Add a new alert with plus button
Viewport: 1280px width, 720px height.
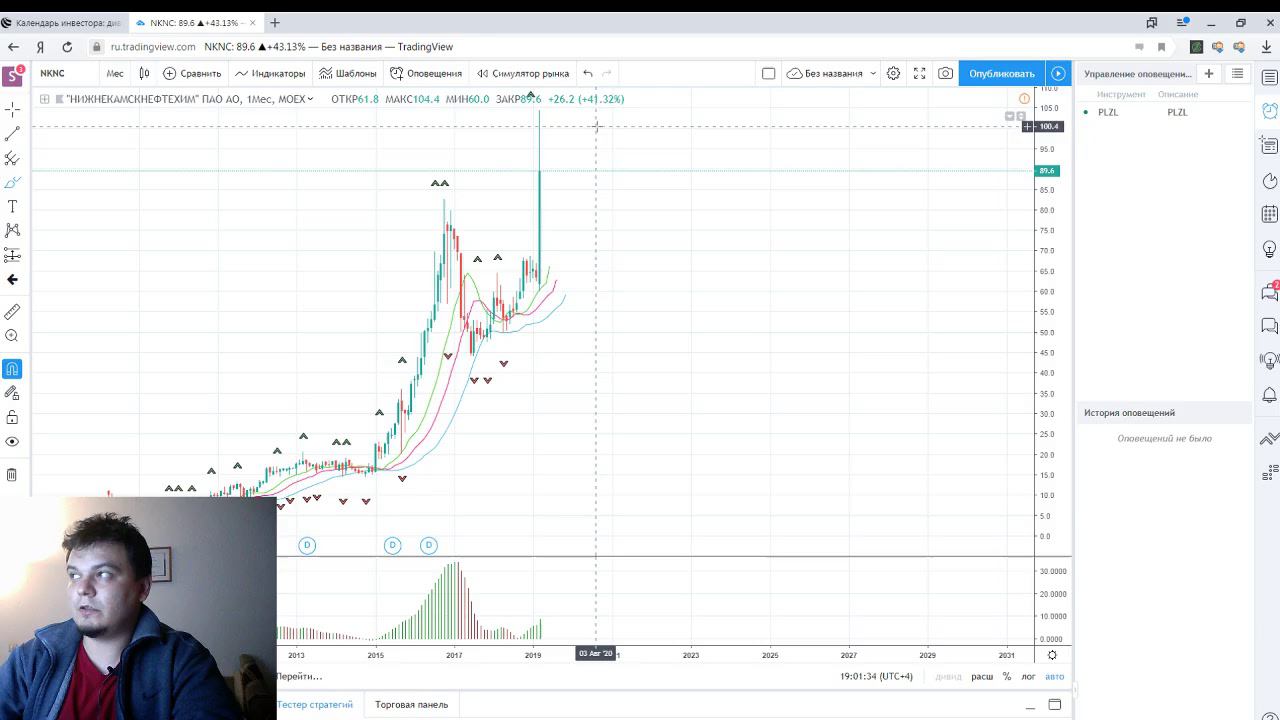1208,73
